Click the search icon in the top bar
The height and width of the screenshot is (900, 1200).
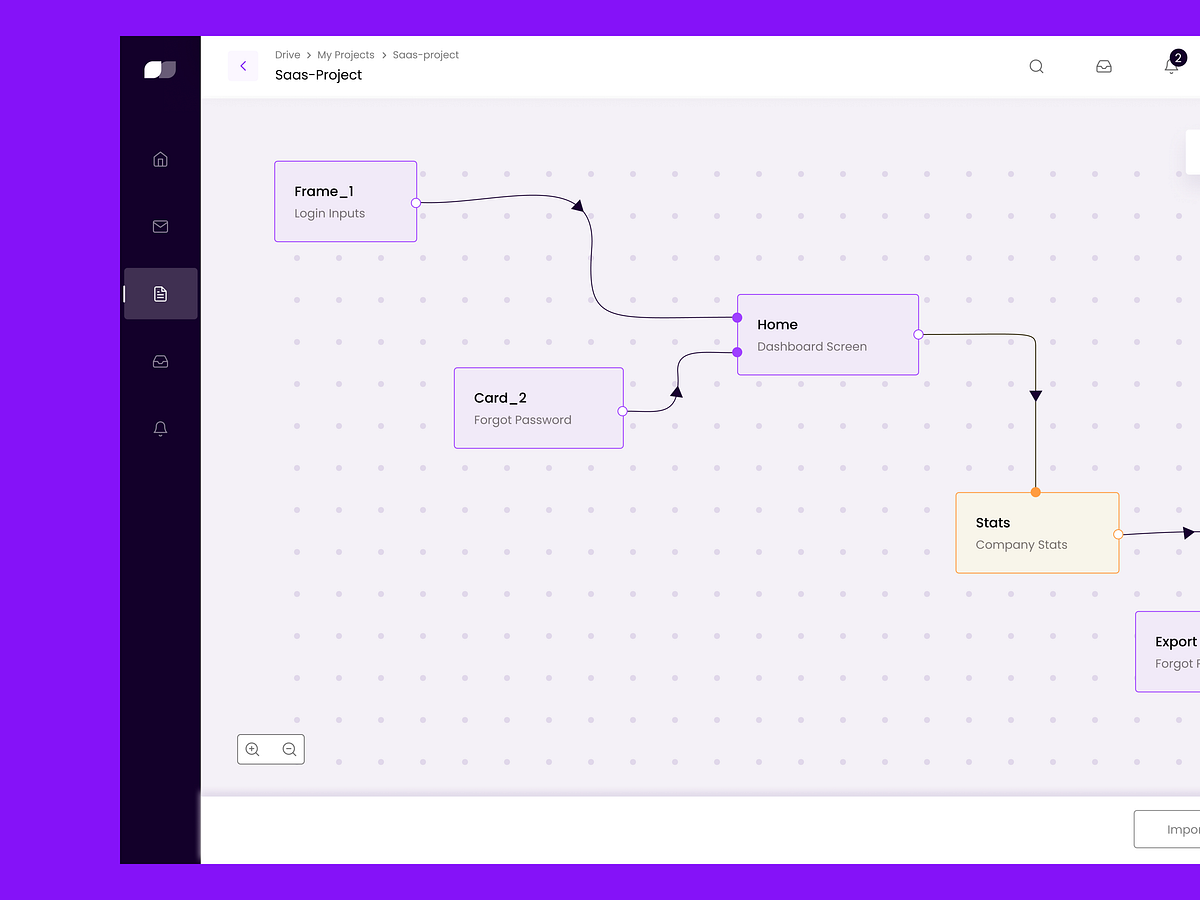[1036, 66]
